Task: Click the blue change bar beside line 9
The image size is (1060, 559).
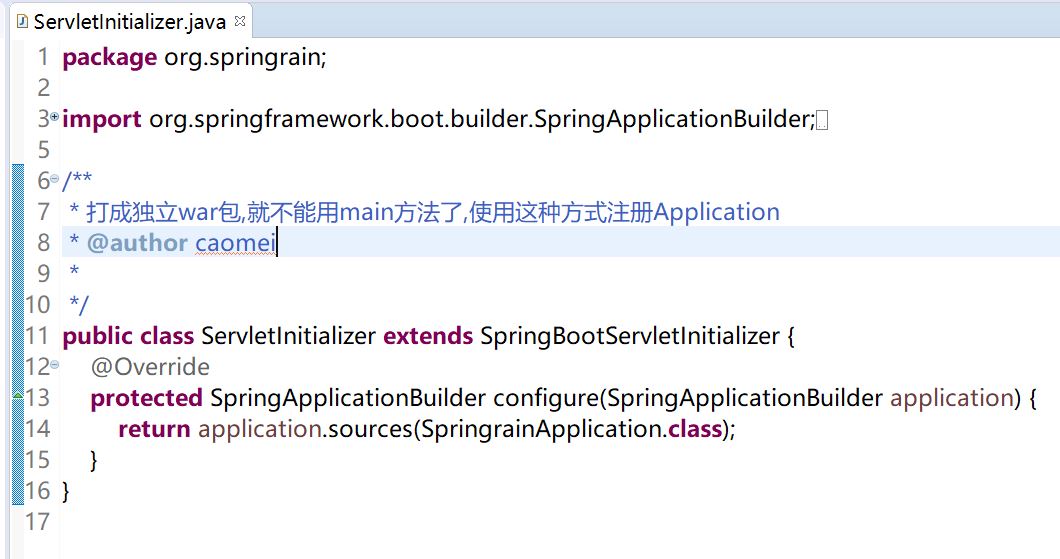Action: [x=17, y=274]
